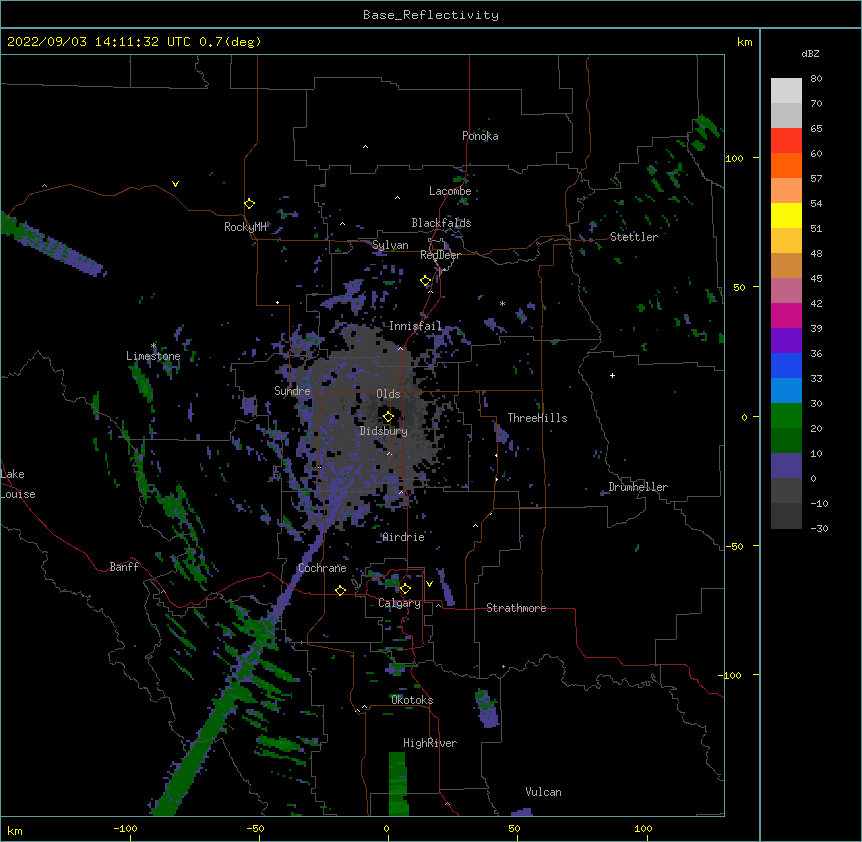The height and width of the screenshot is (842, 862).
Task: Click the Innisfail label
Action: (415, 326)
